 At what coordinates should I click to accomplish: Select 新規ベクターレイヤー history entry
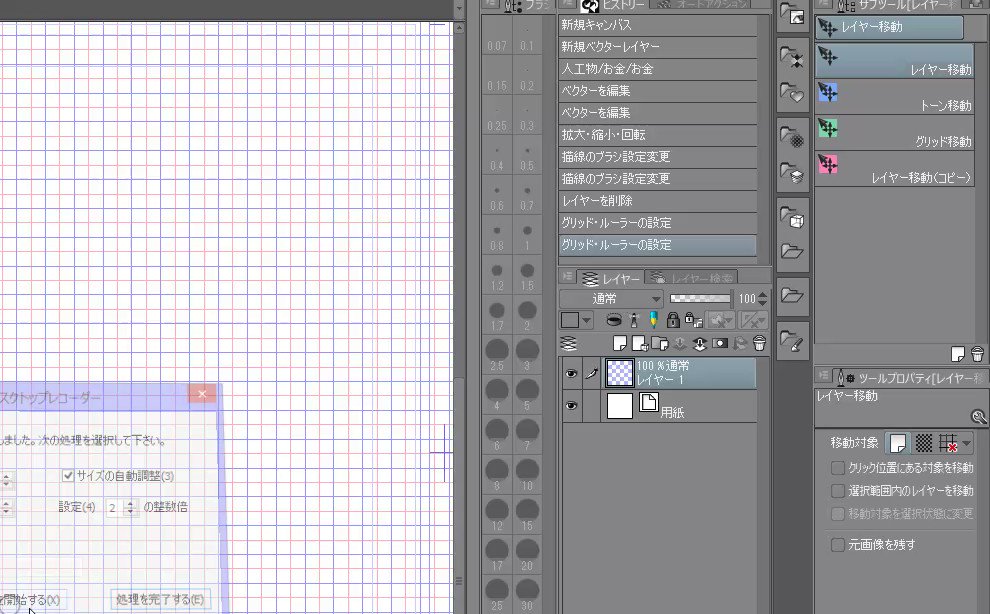(657, 47)
